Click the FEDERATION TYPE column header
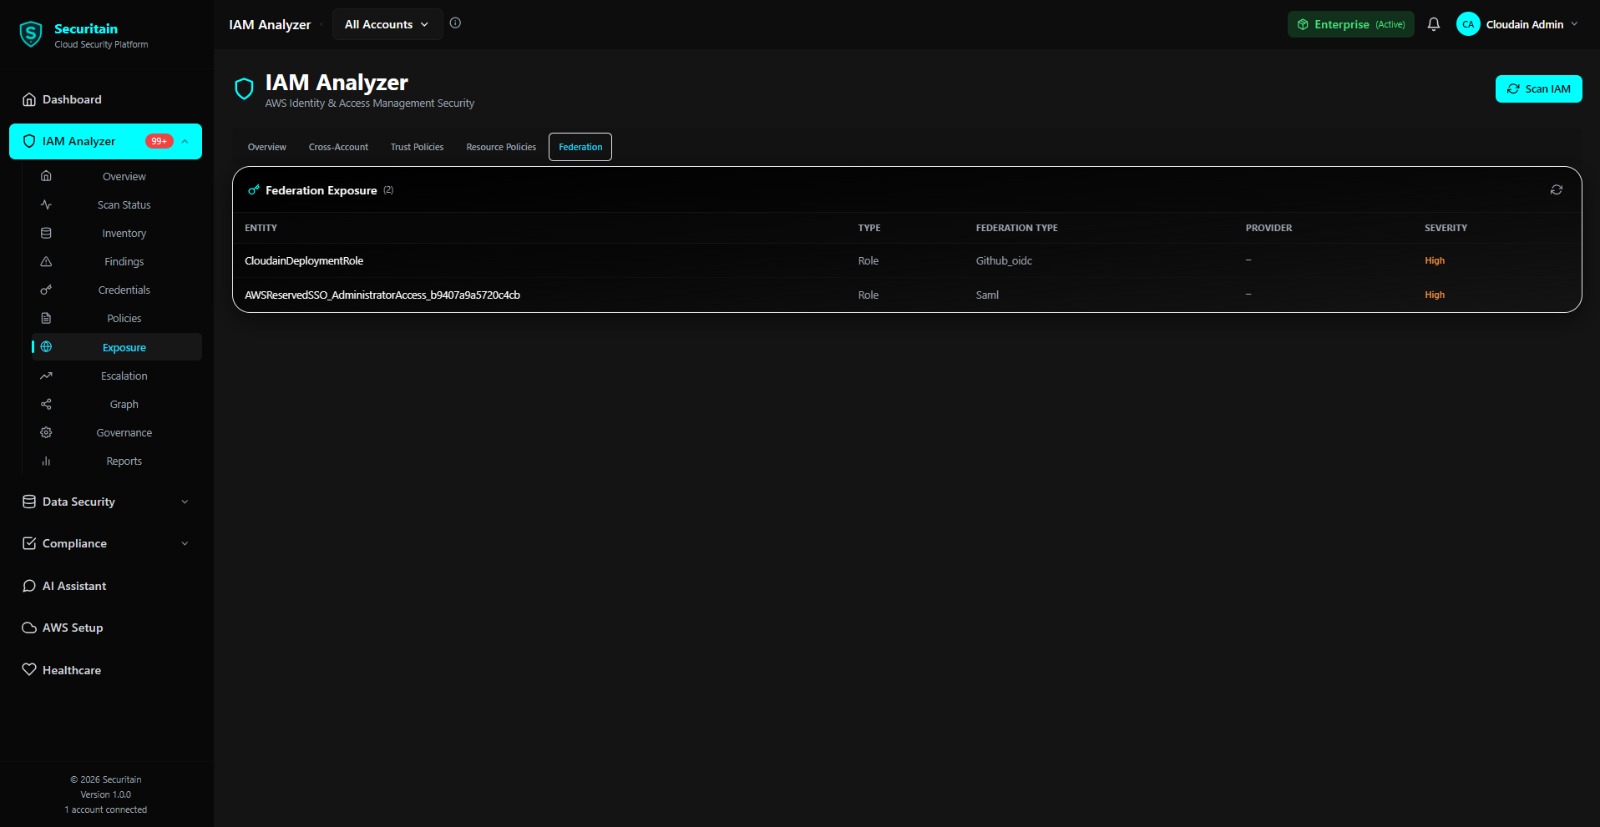1600x827 pixels. coord(1017,228)
